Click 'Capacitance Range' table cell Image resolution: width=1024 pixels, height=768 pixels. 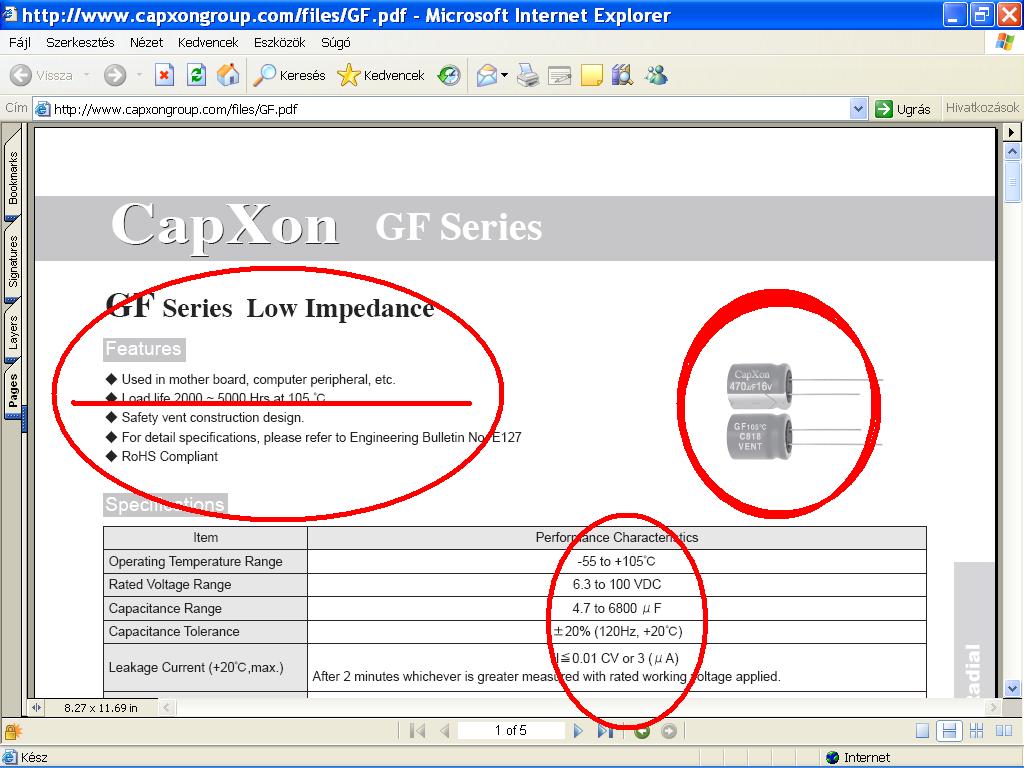click(x=205, y=609)
